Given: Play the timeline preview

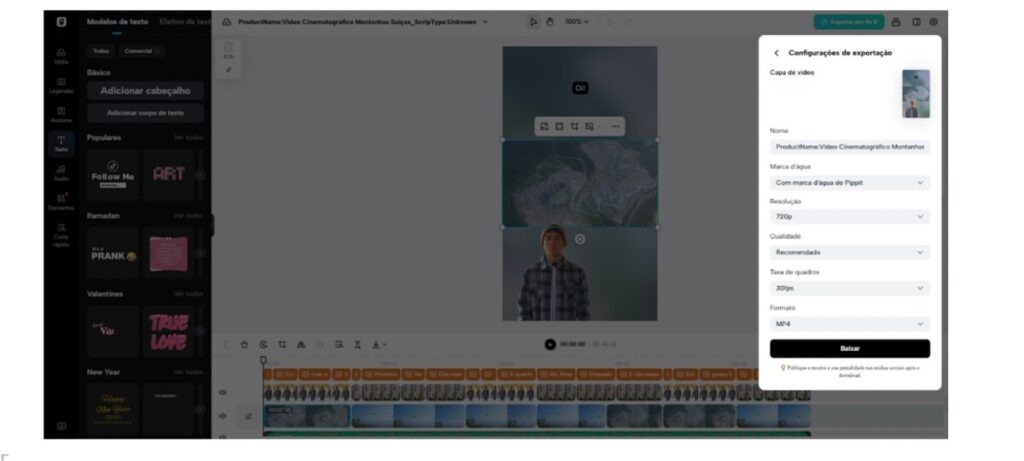Looking at the screenshot, I should [x=550, y=345].
